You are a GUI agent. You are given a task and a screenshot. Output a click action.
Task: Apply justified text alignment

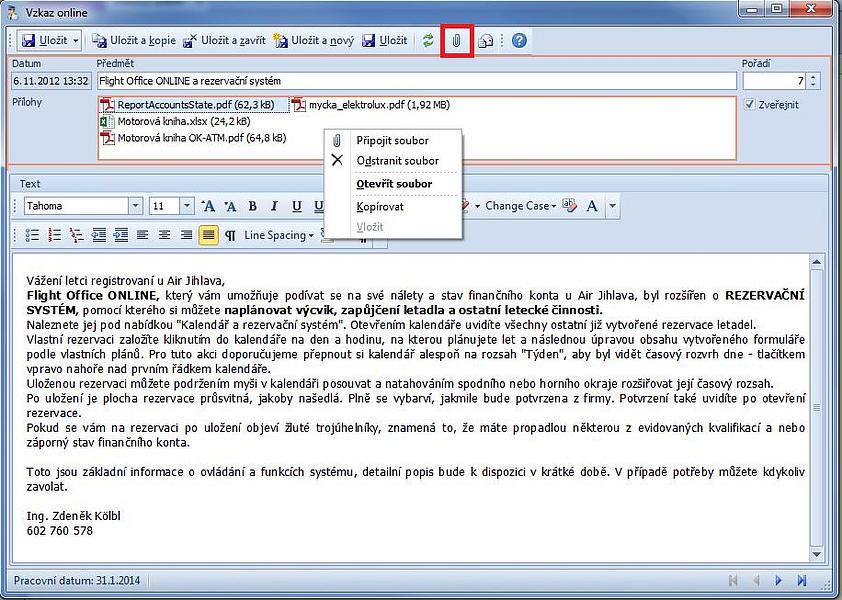coord(208,235)
